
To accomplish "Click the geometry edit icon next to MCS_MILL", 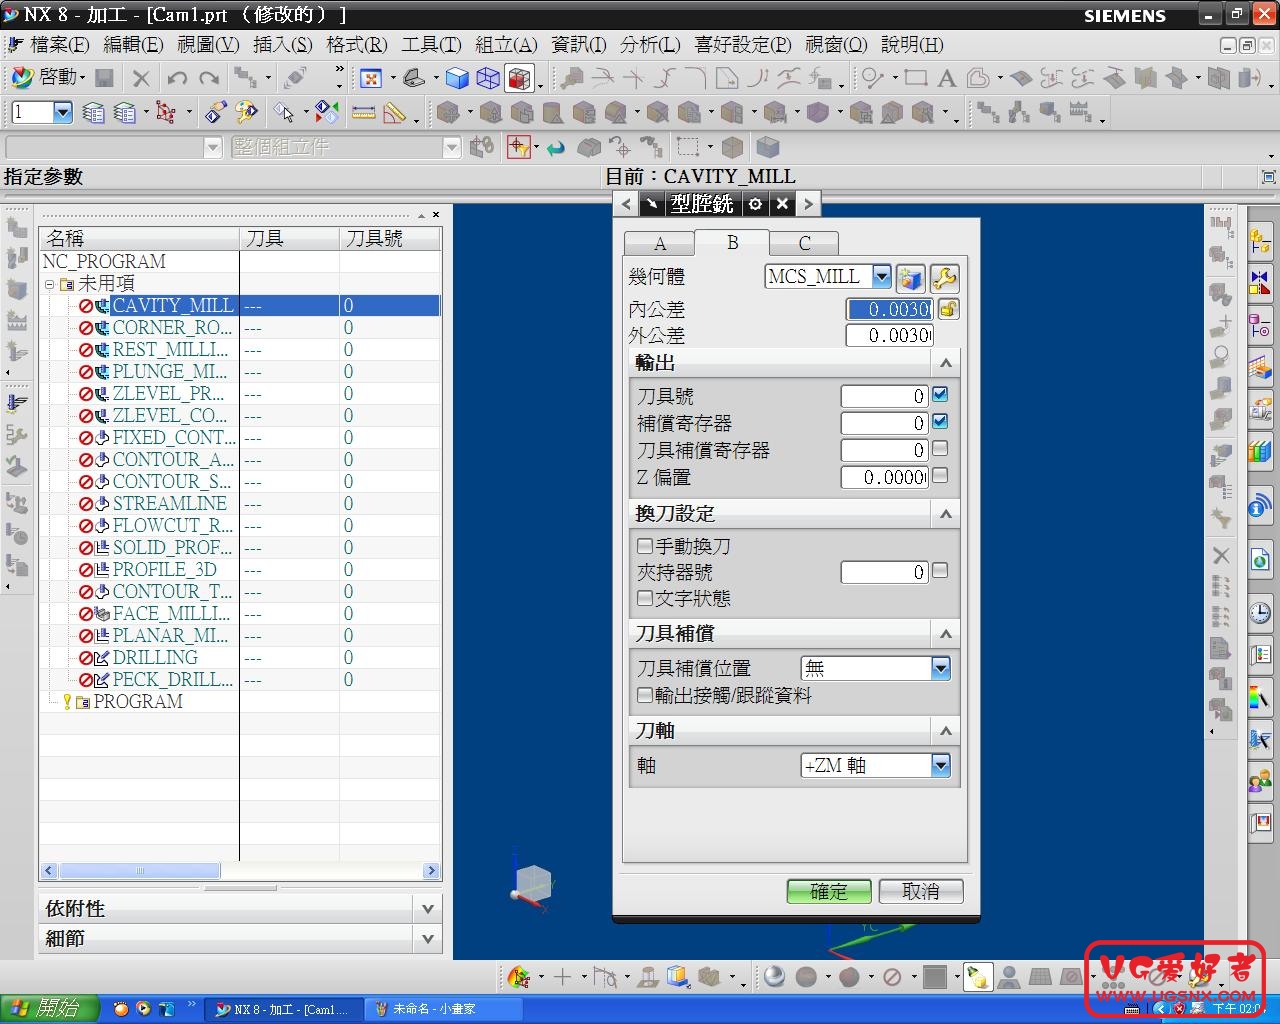I will click(x=910, y=278).
